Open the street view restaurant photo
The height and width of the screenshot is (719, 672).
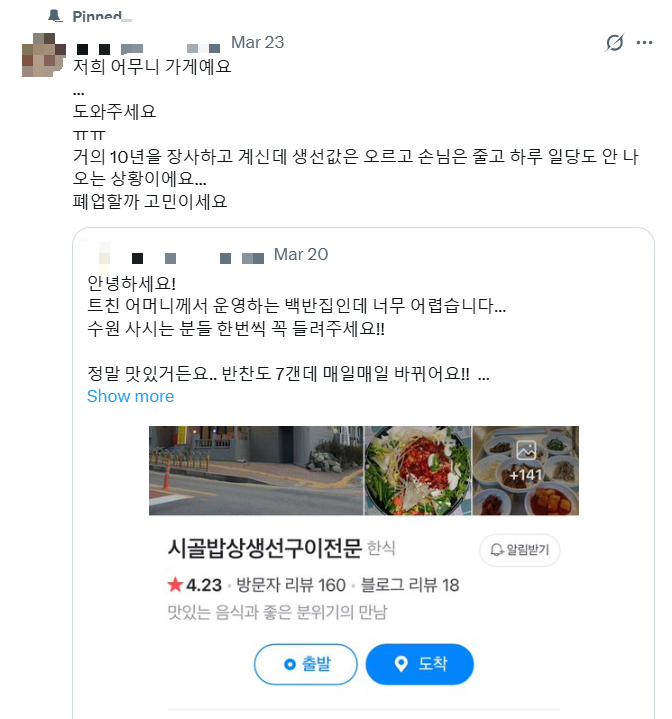(x=256, y=470)
